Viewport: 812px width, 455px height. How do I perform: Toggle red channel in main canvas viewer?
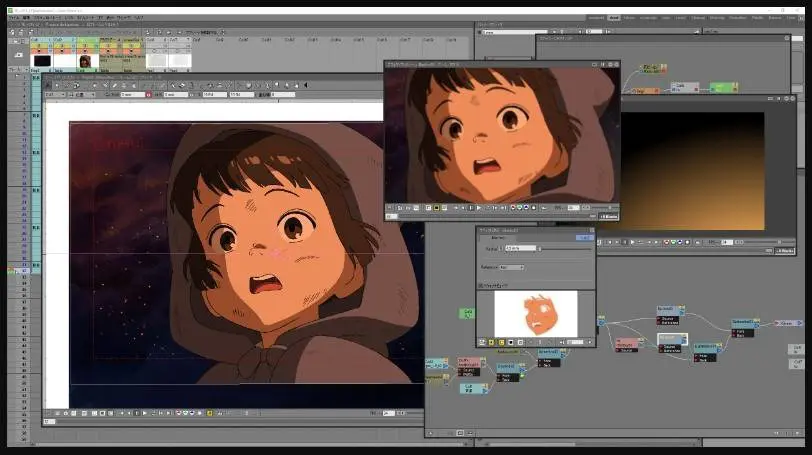178,413
